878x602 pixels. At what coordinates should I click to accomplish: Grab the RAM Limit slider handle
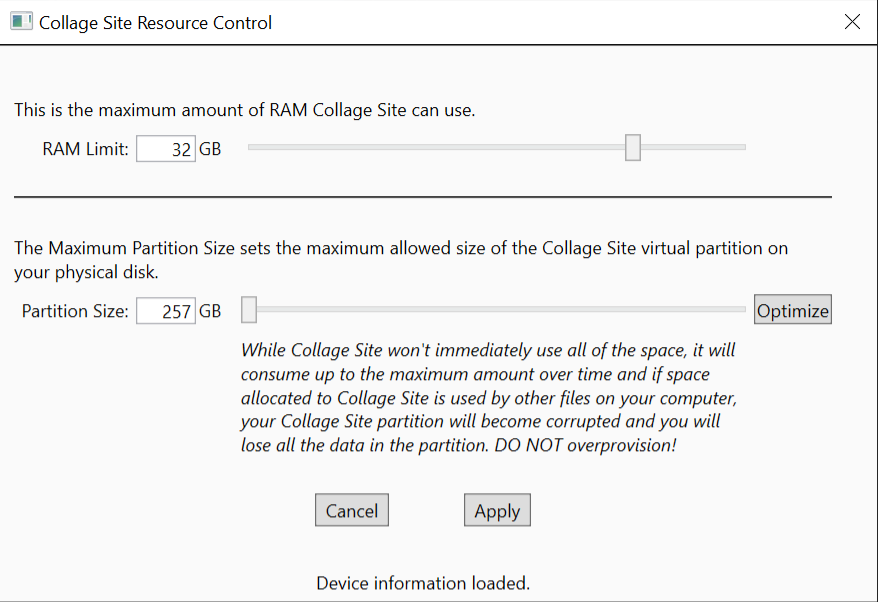click(632, 148)
